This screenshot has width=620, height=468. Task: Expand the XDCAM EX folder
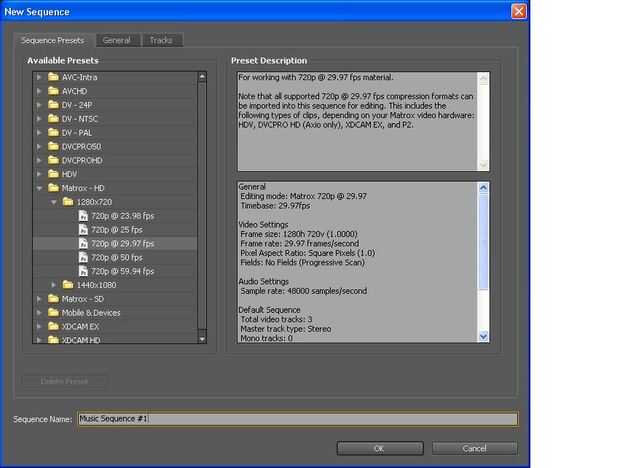coord(39,326)
